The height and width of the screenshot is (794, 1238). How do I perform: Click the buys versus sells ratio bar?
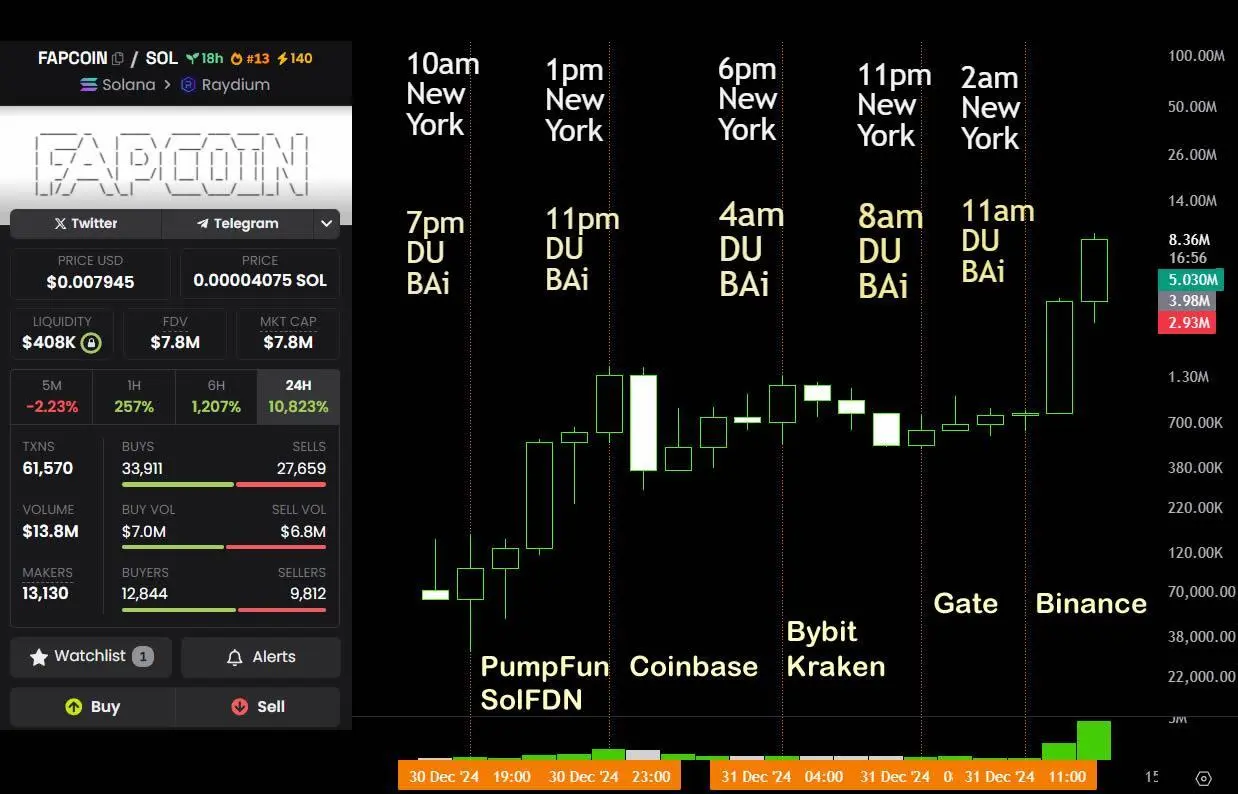pyautogui.click(x=224, y=484)
